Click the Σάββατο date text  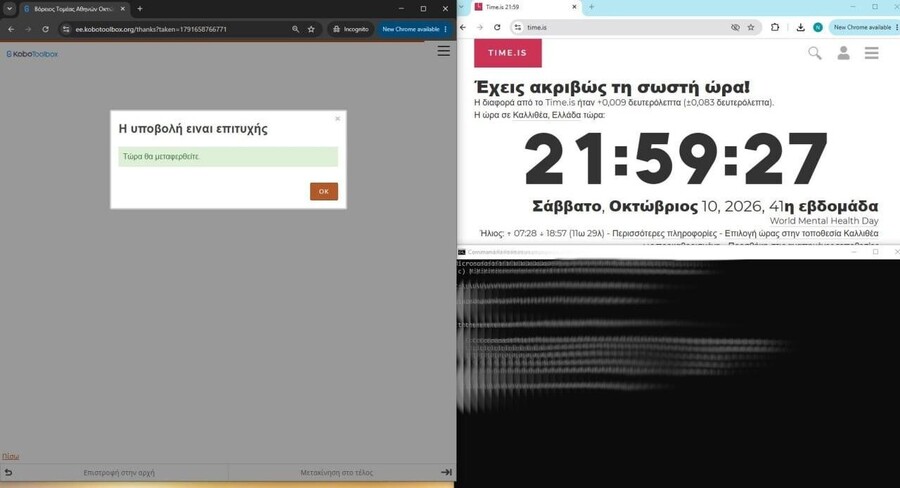[x=567, y=206]
